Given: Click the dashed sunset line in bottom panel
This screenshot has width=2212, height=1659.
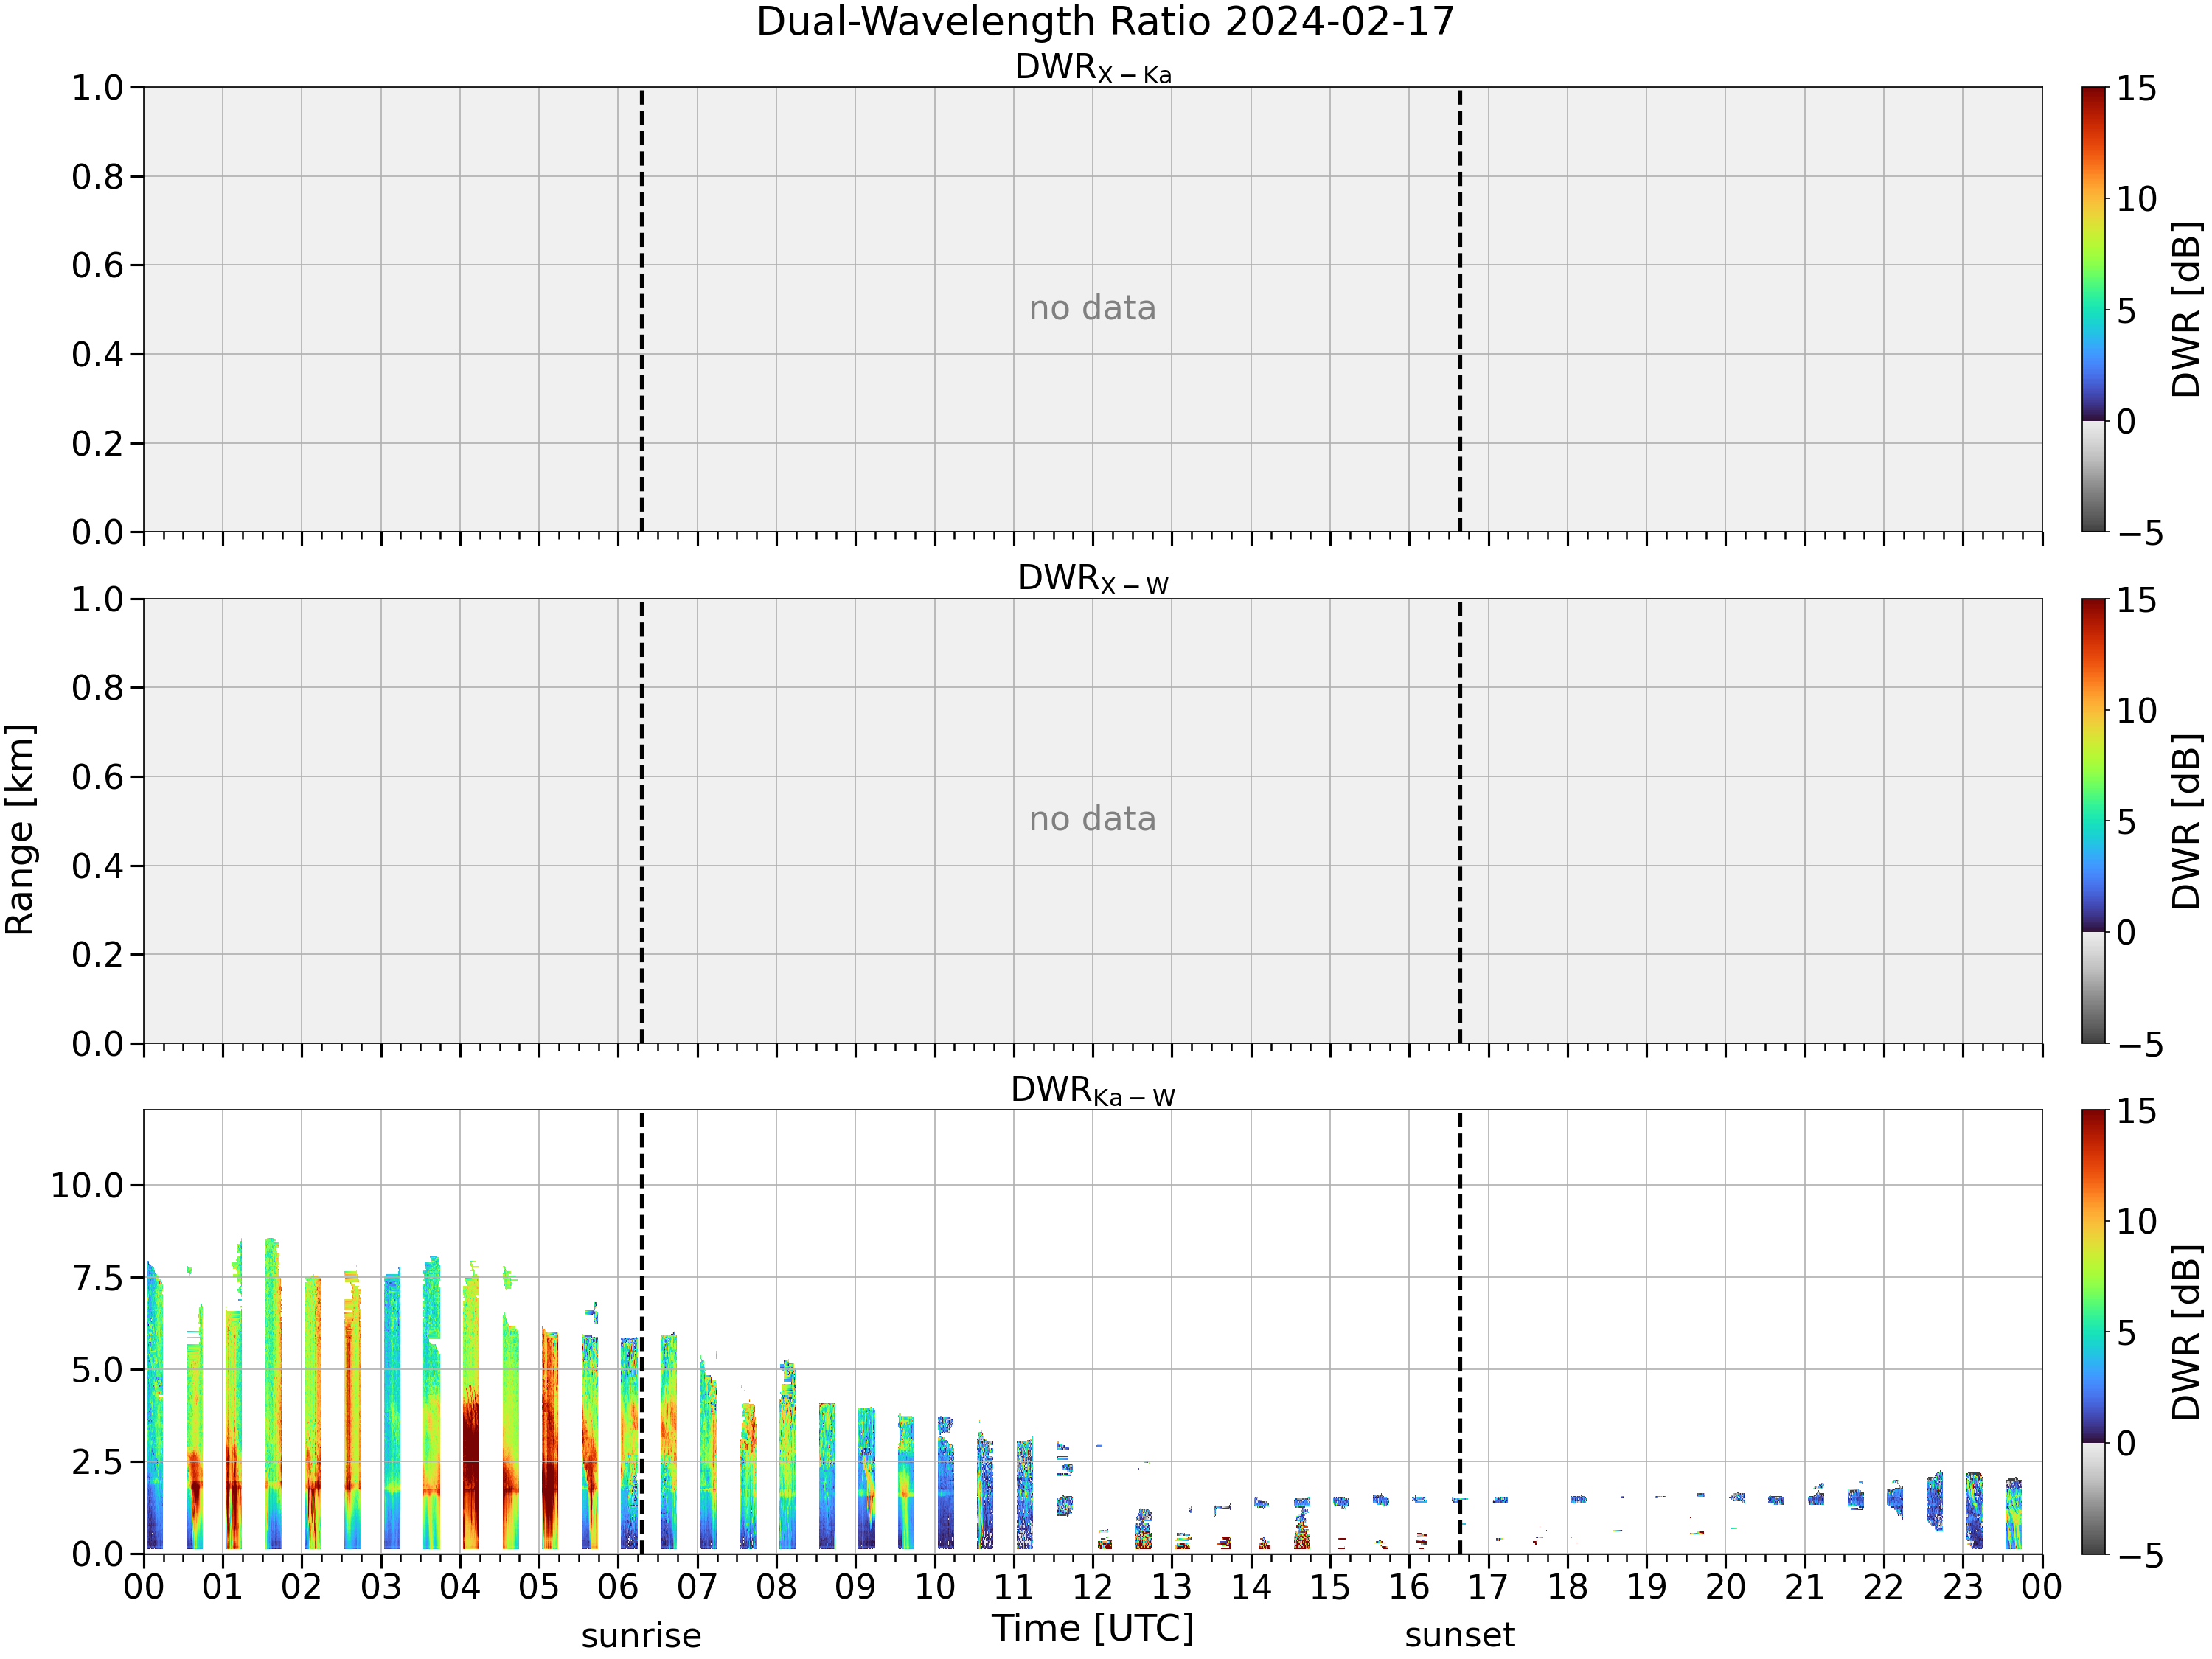Looking at the screenshot, I should tap(1460, 1332).
